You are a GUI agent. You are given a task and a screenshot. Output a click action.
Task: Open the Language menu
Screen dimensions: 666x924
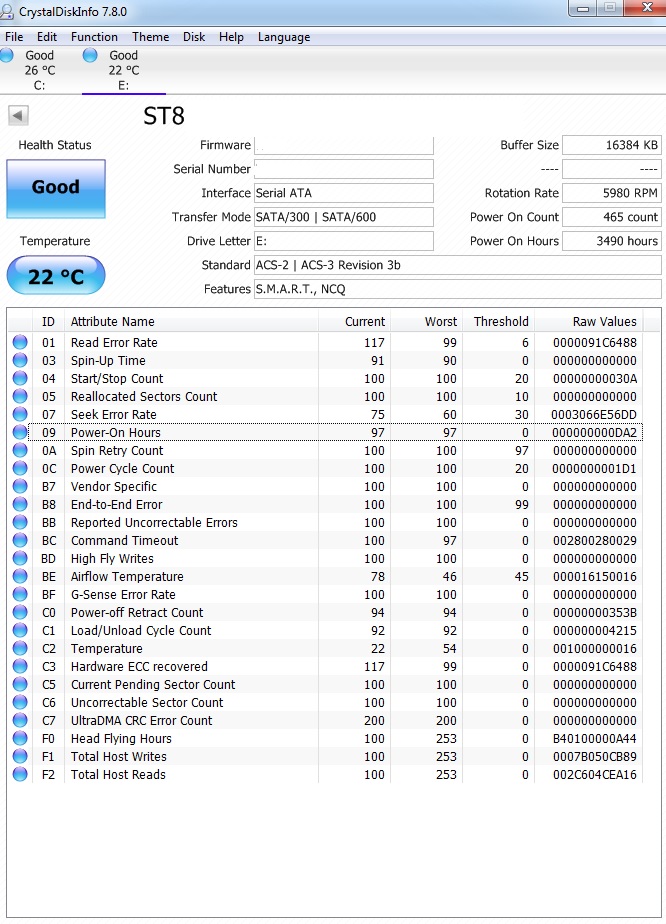click(284, 37)
